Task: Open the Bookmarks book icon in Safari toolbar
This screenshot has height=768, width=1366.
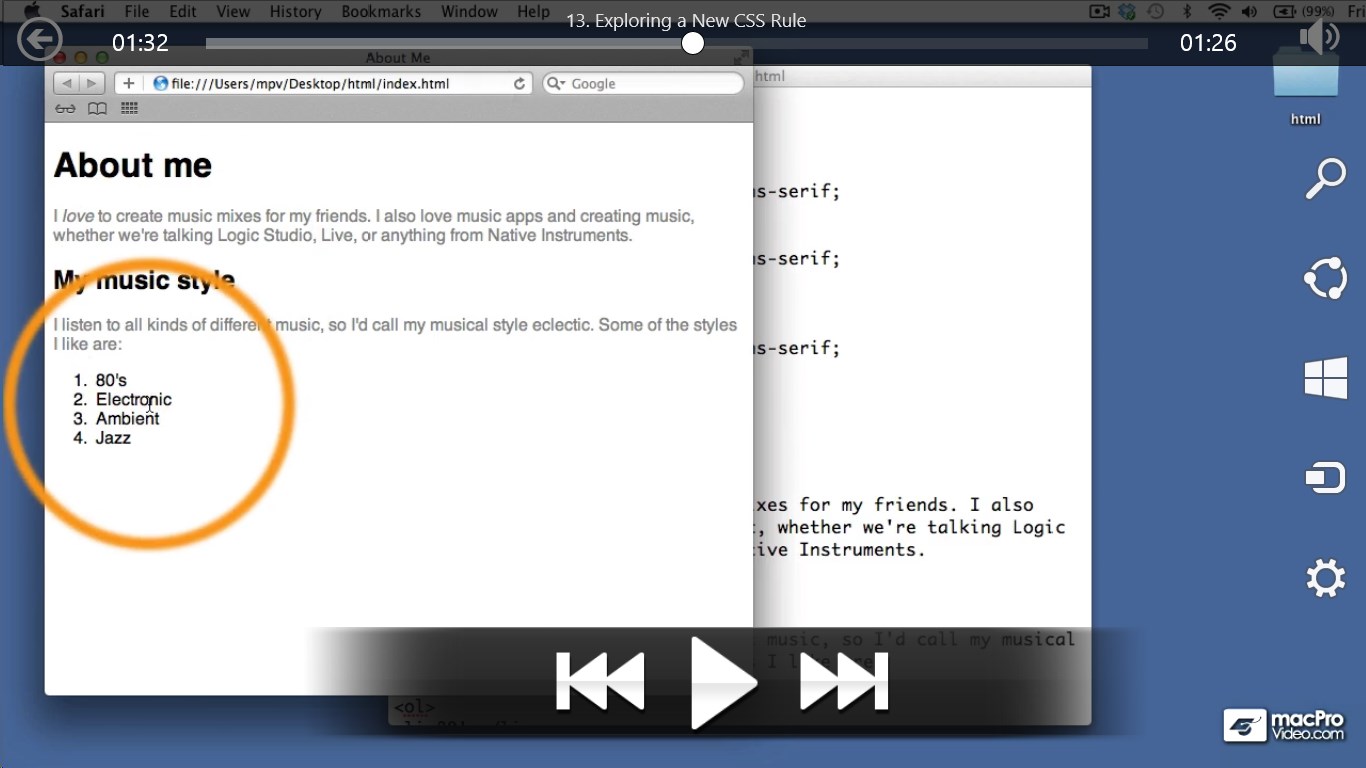Action: click(97, 108)
